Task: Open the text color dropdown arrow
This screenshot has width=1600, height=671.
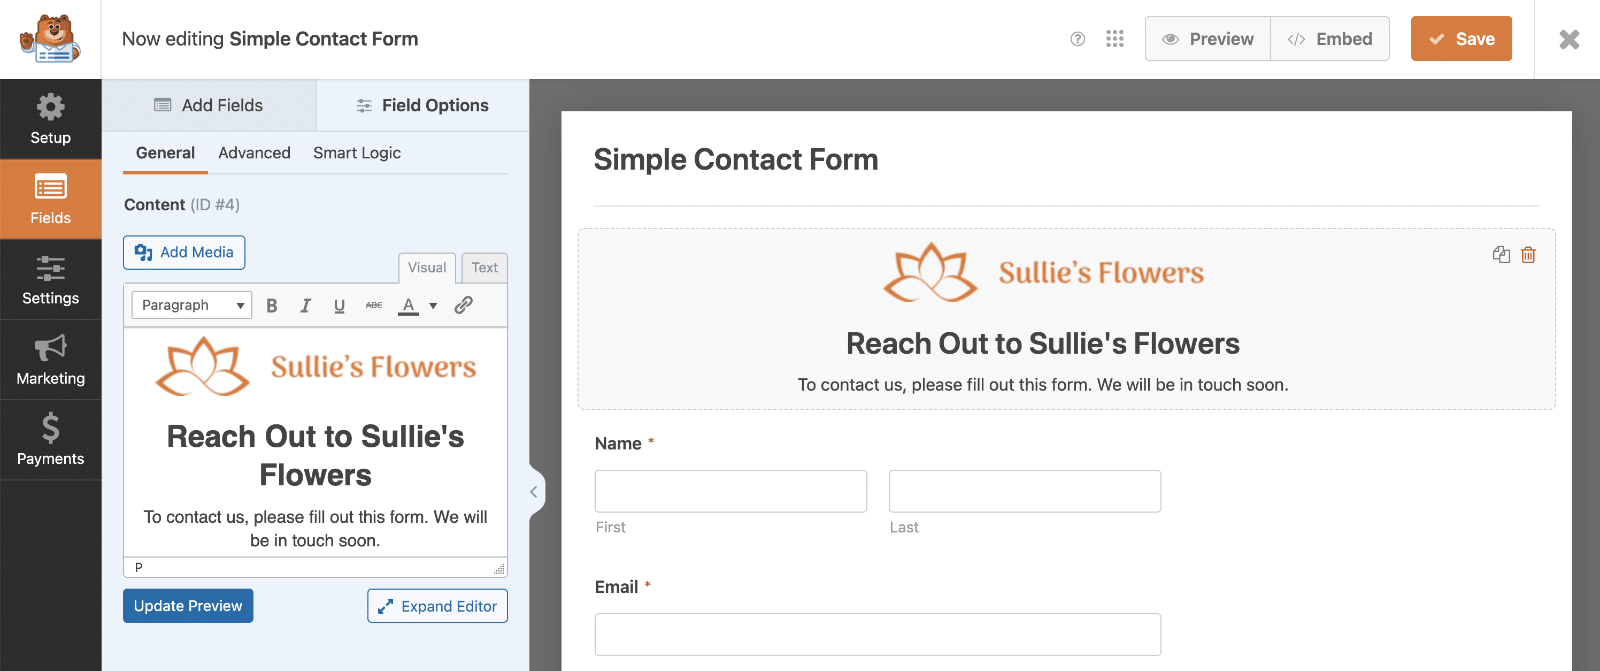Action: coord(432,305)
